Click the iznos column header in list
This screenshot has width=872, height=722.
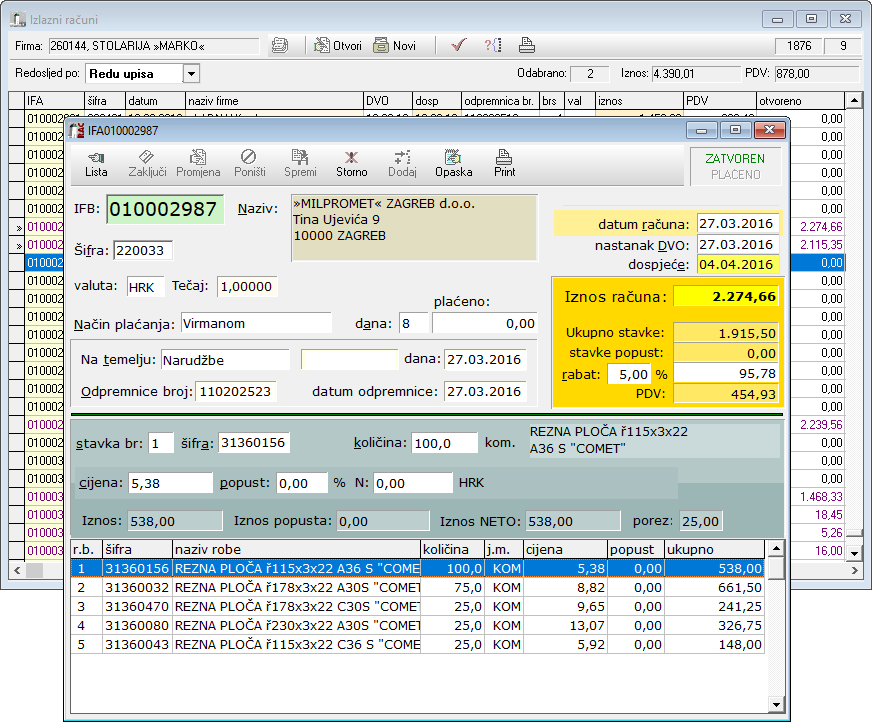pos(638,101)
